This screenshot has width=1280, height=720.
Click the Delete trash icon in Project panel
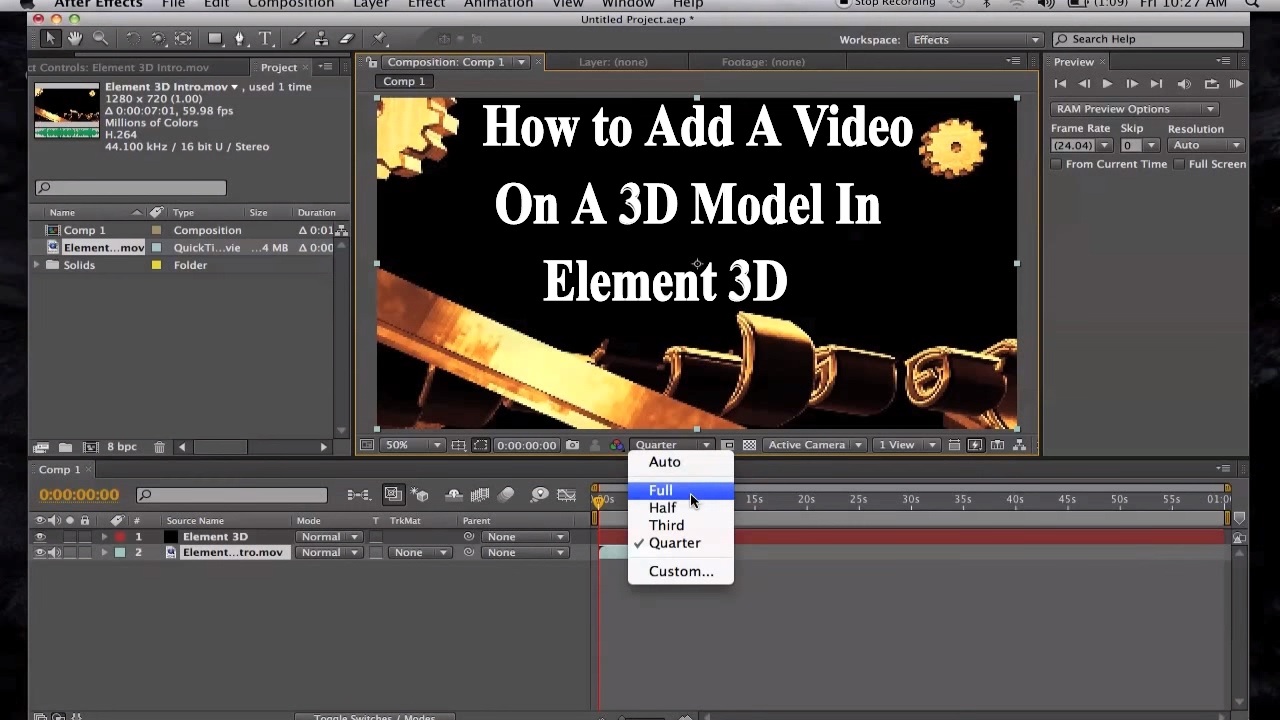[159, 447]
